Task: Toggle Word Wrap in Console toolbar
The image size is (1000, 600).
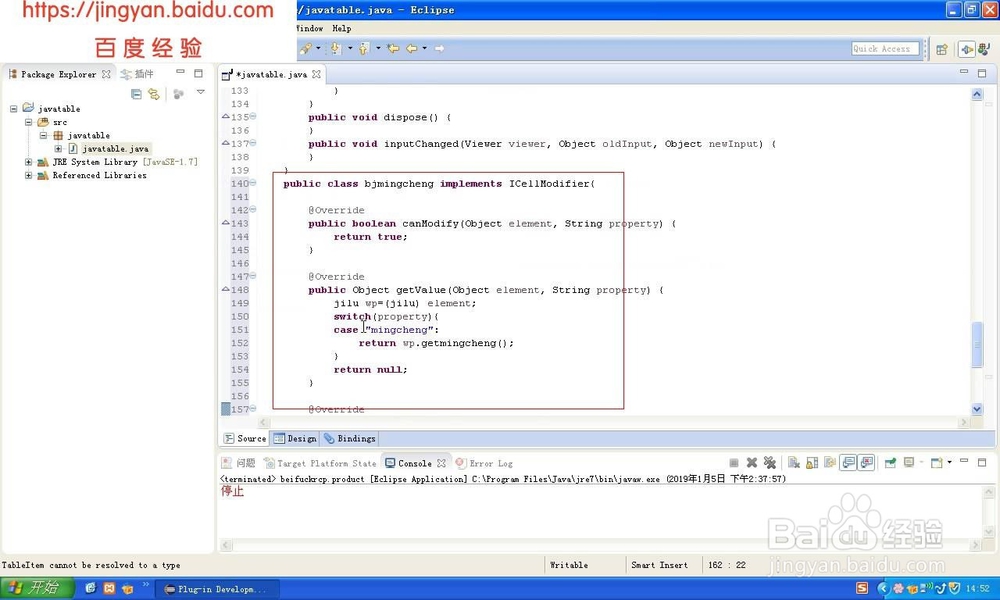Action: [830, 463]
